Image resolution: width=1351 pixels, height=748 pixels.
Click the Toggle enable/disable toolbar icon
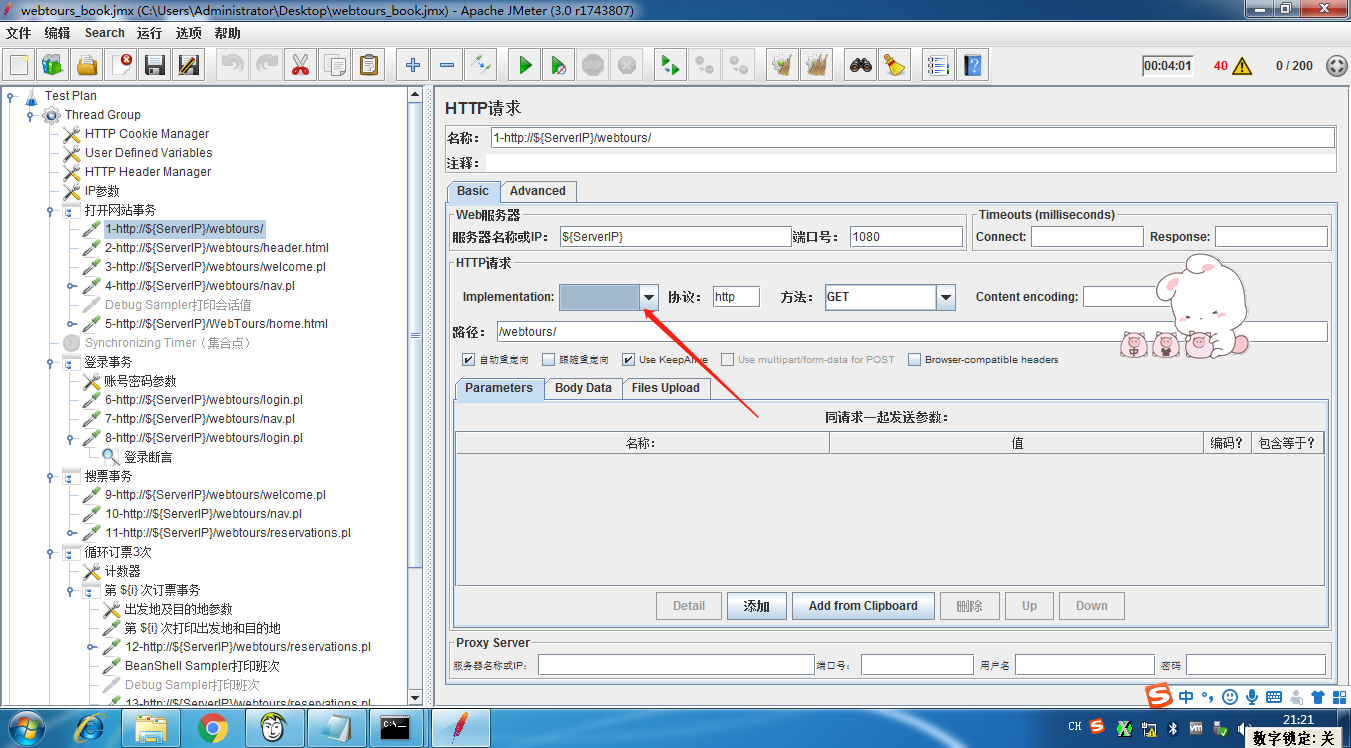click(481, 65)
